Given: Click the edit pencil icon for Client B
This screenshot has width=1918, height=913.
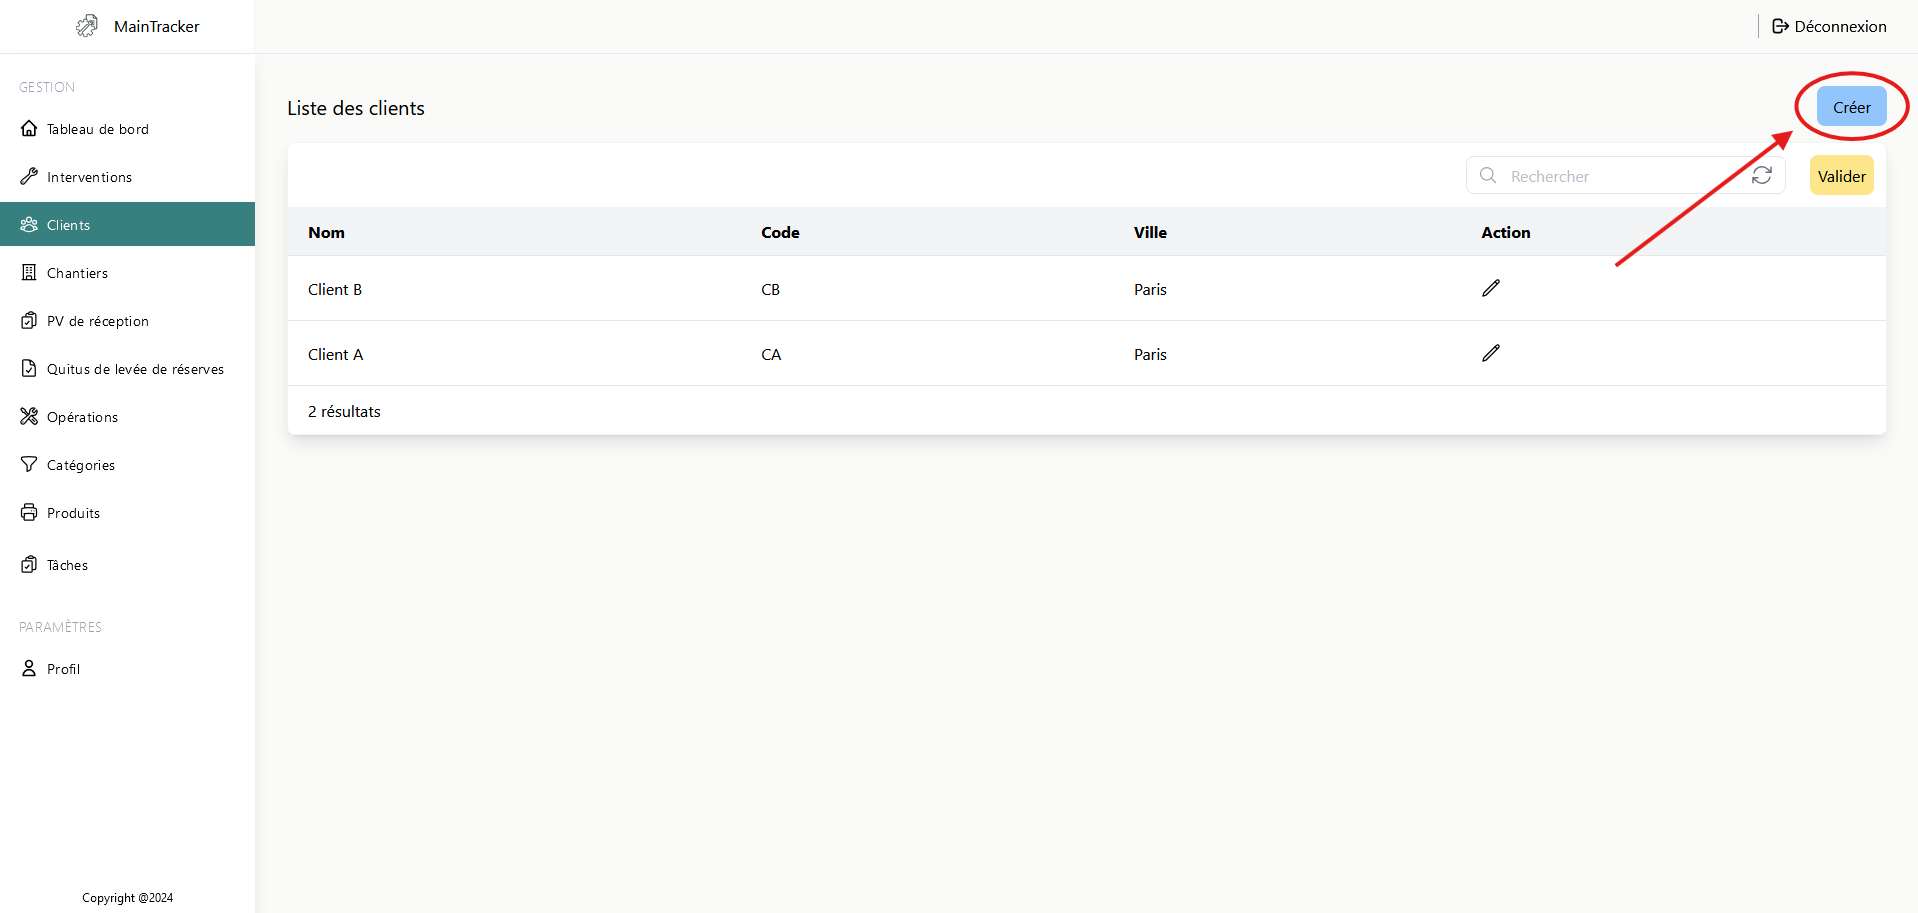Looking at the screenshot, I should click(x=1490, y=288).
